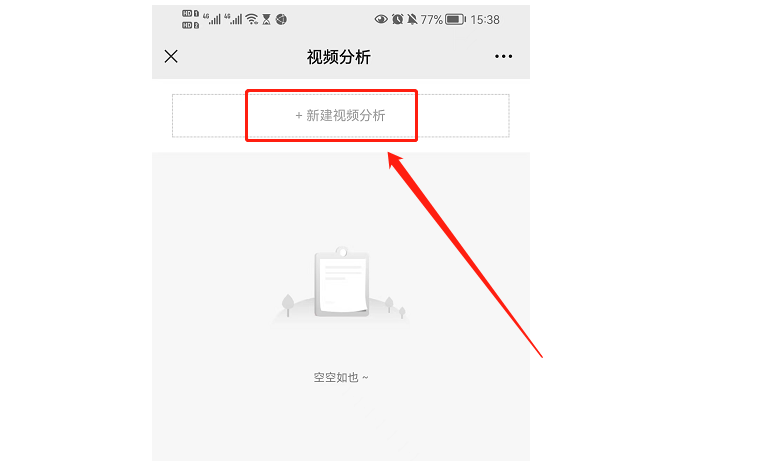This screenshot has width=775, height=461.
Task: Tap the X close icon in header
Action: point(171,56)
